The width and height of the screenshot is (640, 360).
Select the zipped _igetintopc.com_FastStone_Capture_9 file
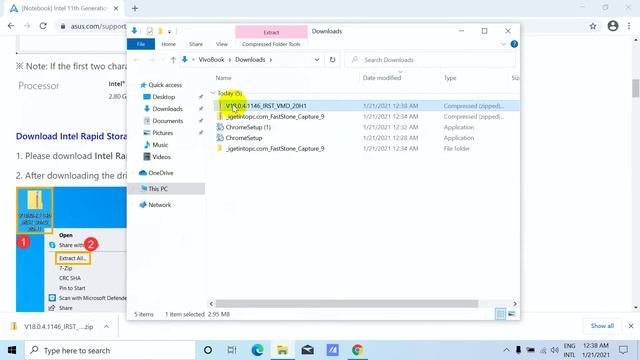[x=275, y=116]
